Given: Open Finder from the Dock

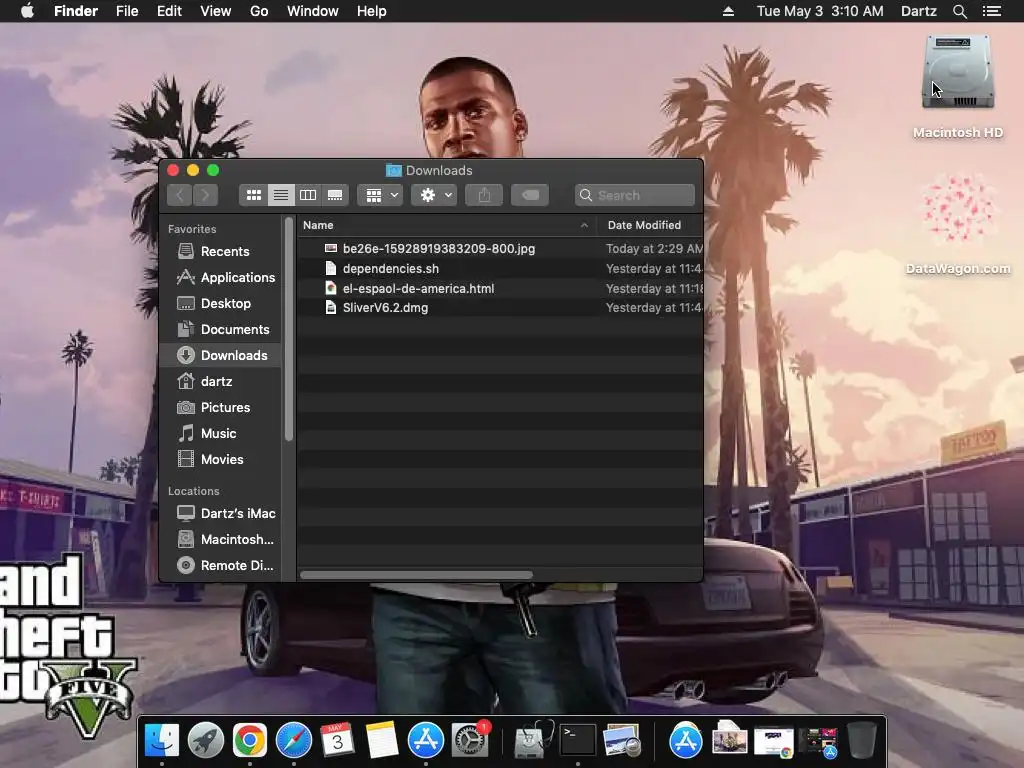Looking at the screenshot, I should tap(161, 741).
